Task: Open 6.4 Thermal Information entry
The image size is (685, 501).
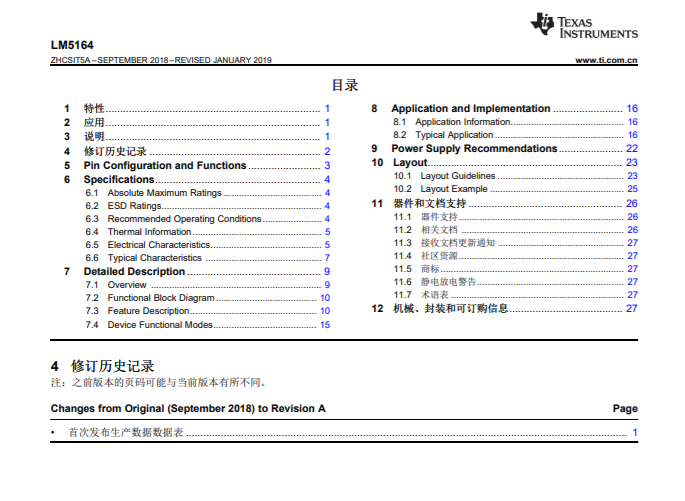Action: (x=208, y=231)
